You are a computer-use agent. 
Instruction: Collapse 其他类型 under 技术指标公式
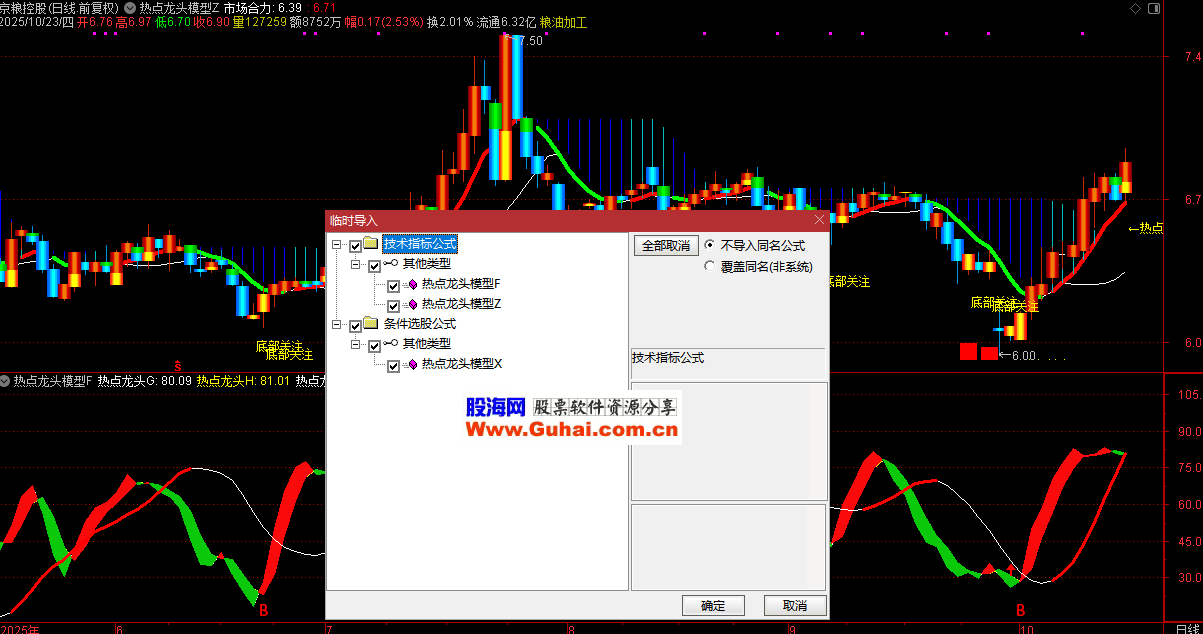tap(355, 265)
